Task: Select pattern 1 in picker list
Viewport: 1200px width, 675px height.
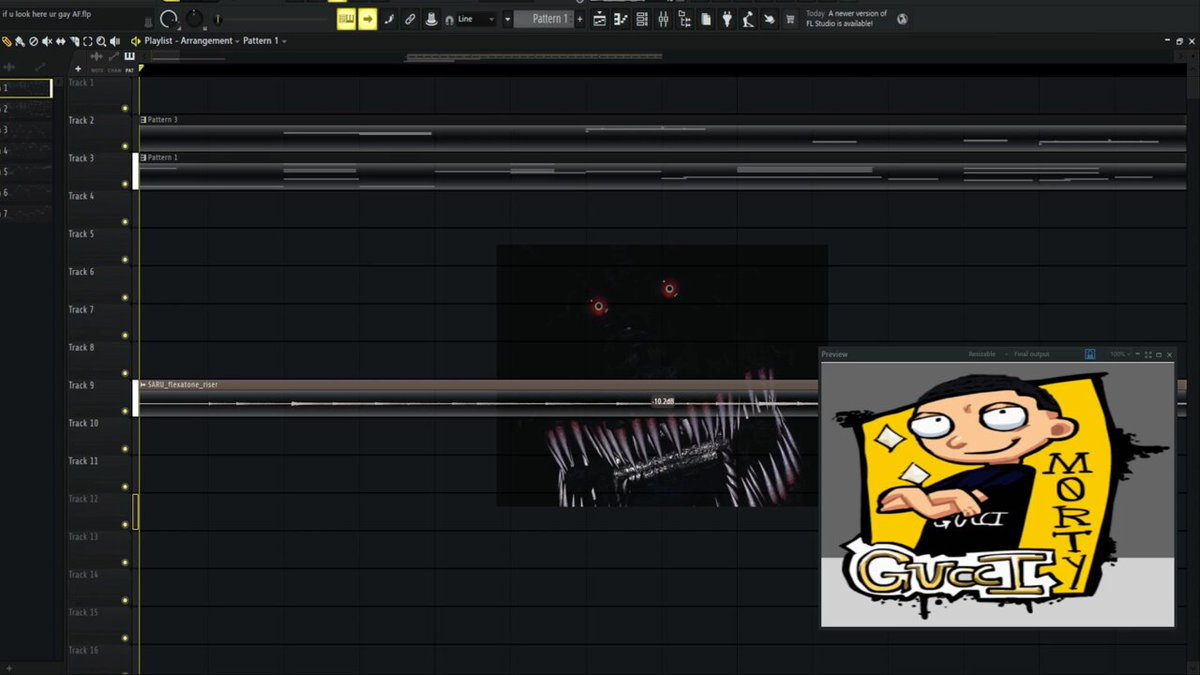Action: [x=26, y=88]
